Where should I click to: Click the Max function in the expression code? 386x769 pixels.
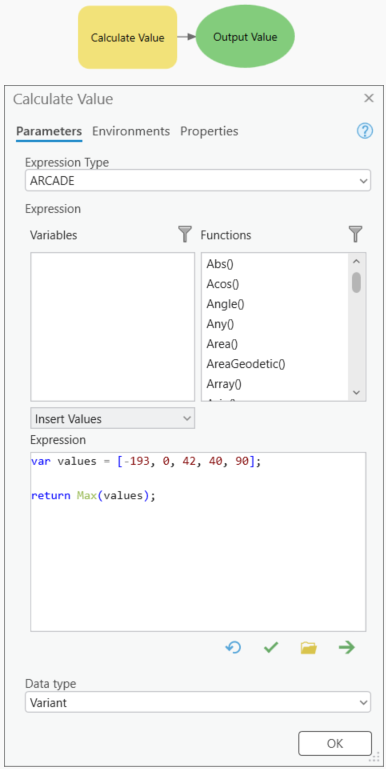point(86,495)
